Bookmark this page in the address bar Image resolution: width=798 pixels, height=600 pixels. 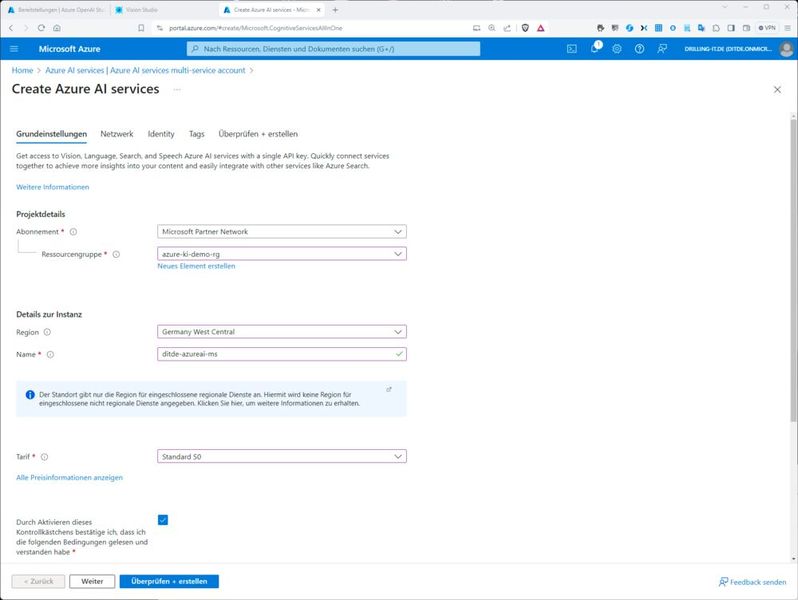[141, 28]
